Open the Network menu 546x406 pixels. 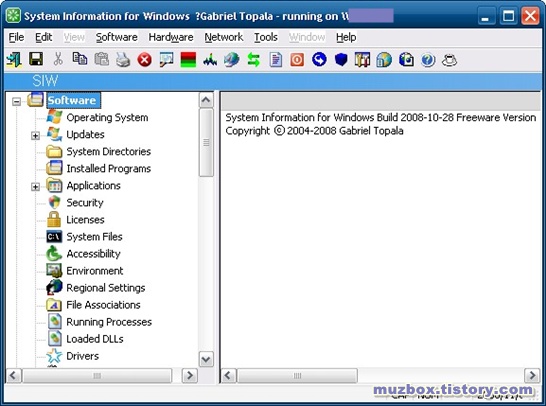224,37
